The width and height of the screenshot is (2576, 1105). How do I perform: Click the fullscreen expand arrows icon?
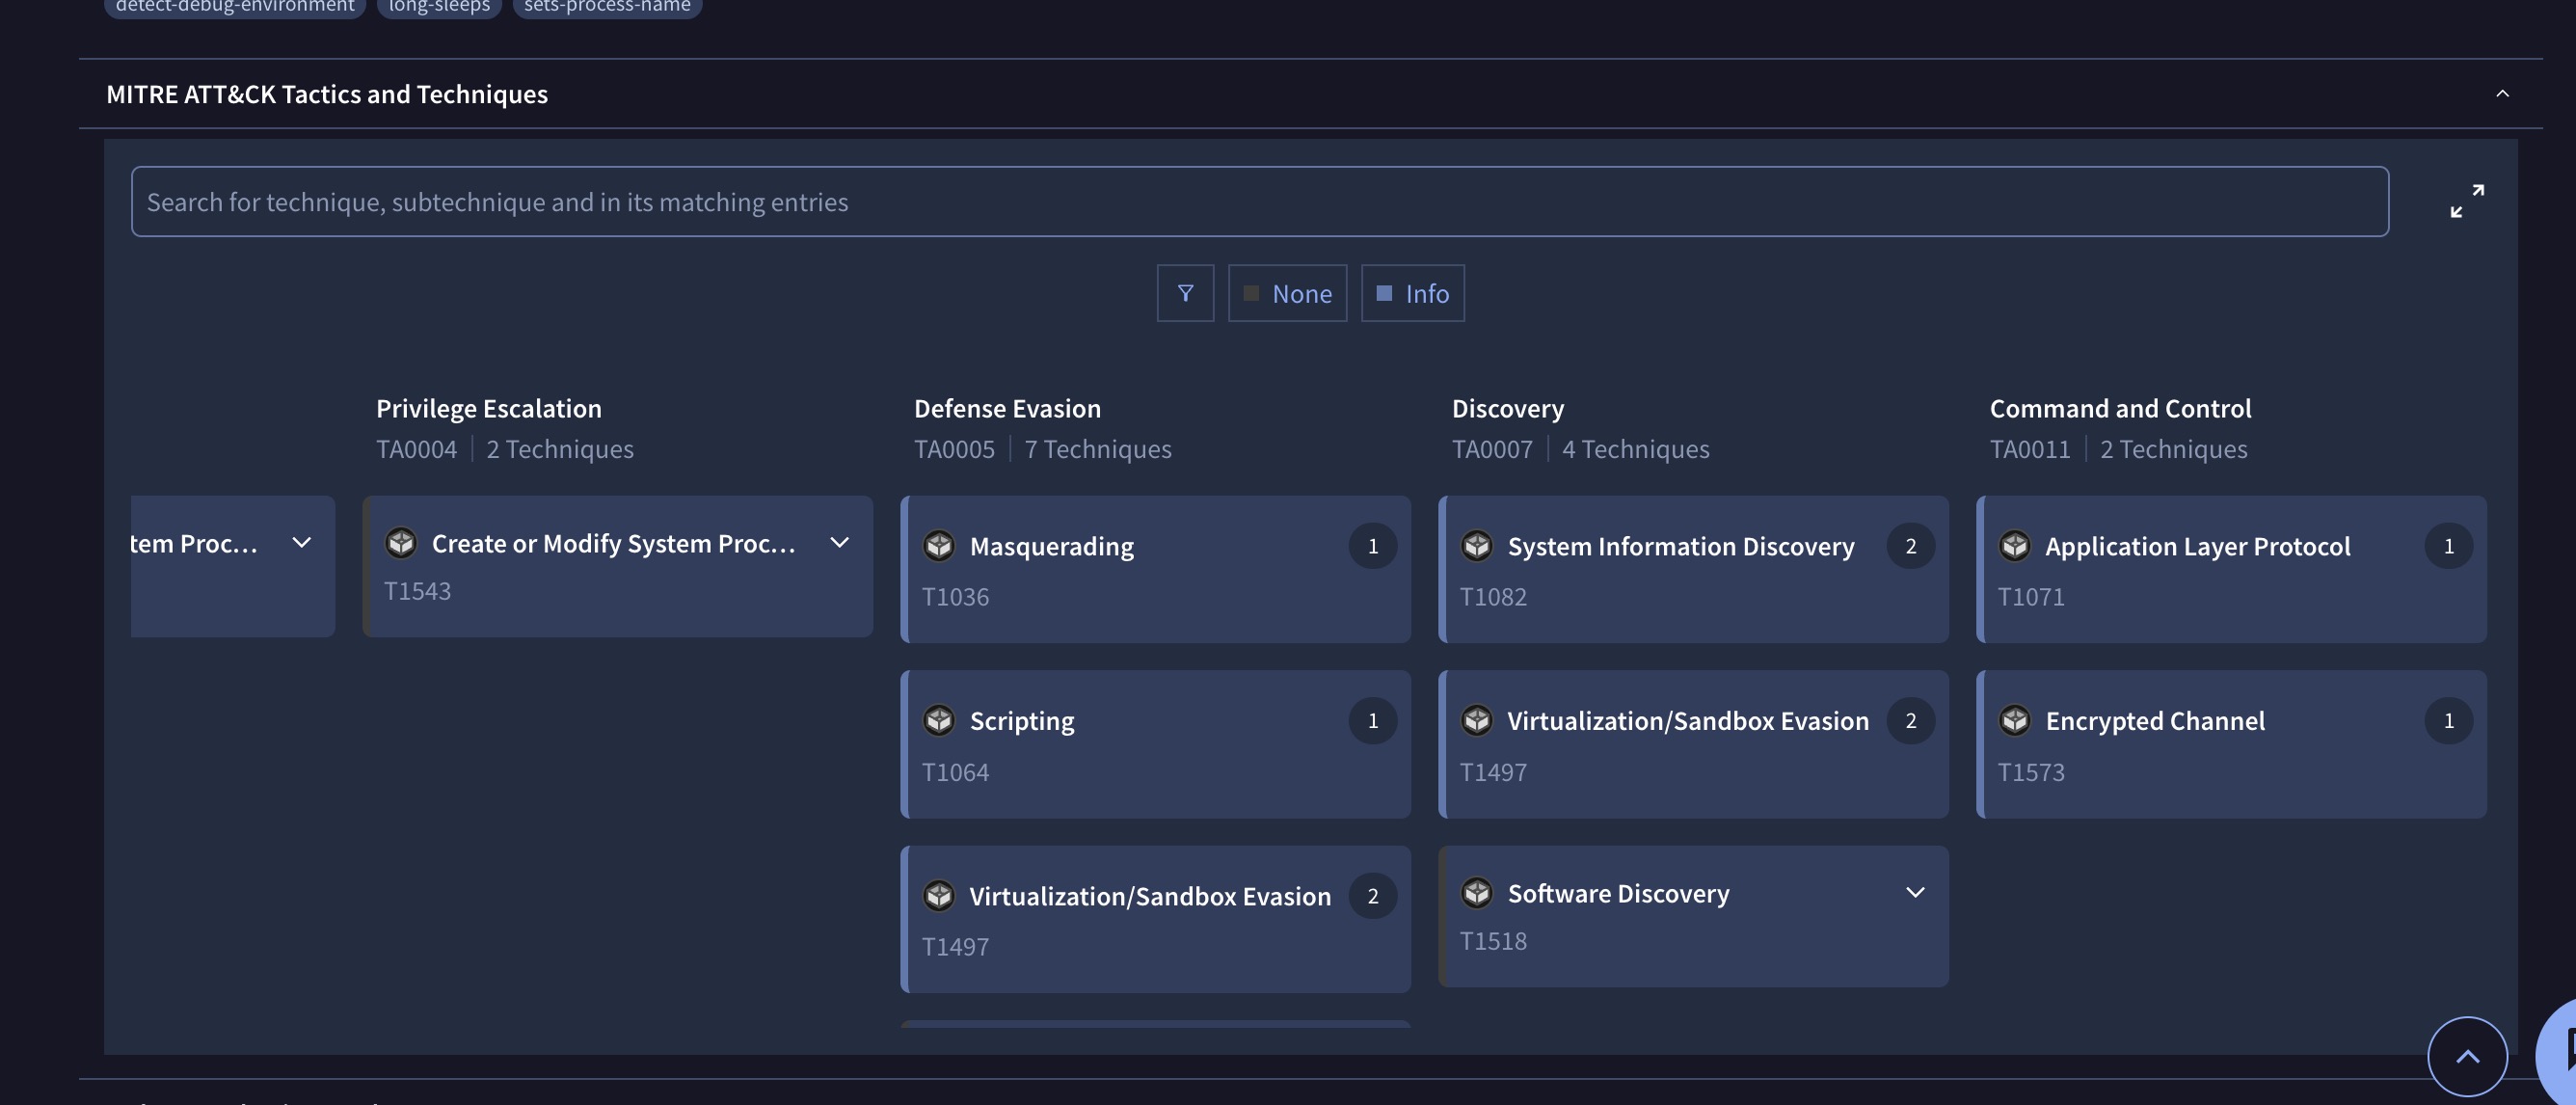(x=2466, y=201)
